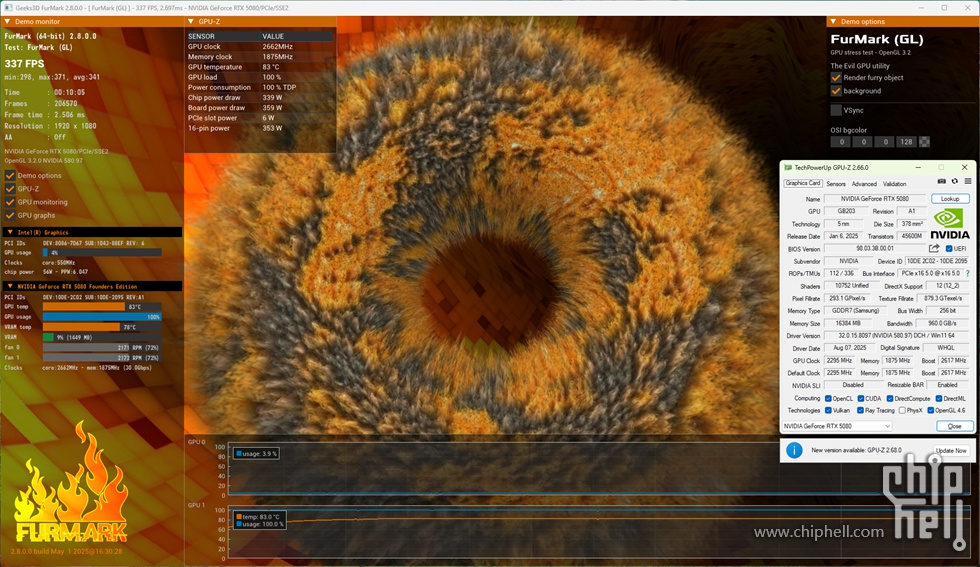Switch to the Advanced tab
The width and height of the screenshot is (980, 567).
864,184
